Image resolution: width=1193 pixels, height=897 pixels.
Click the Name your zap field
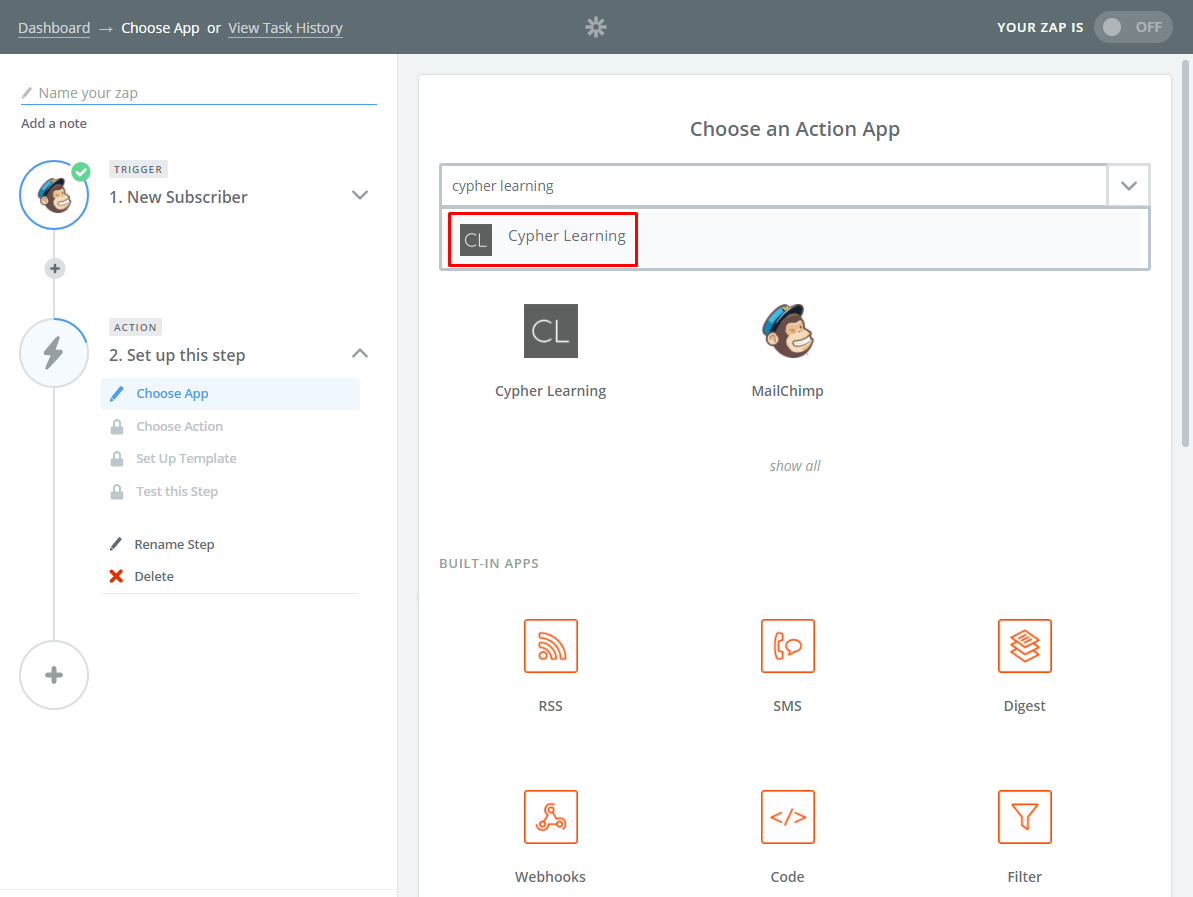pos(199,93)
